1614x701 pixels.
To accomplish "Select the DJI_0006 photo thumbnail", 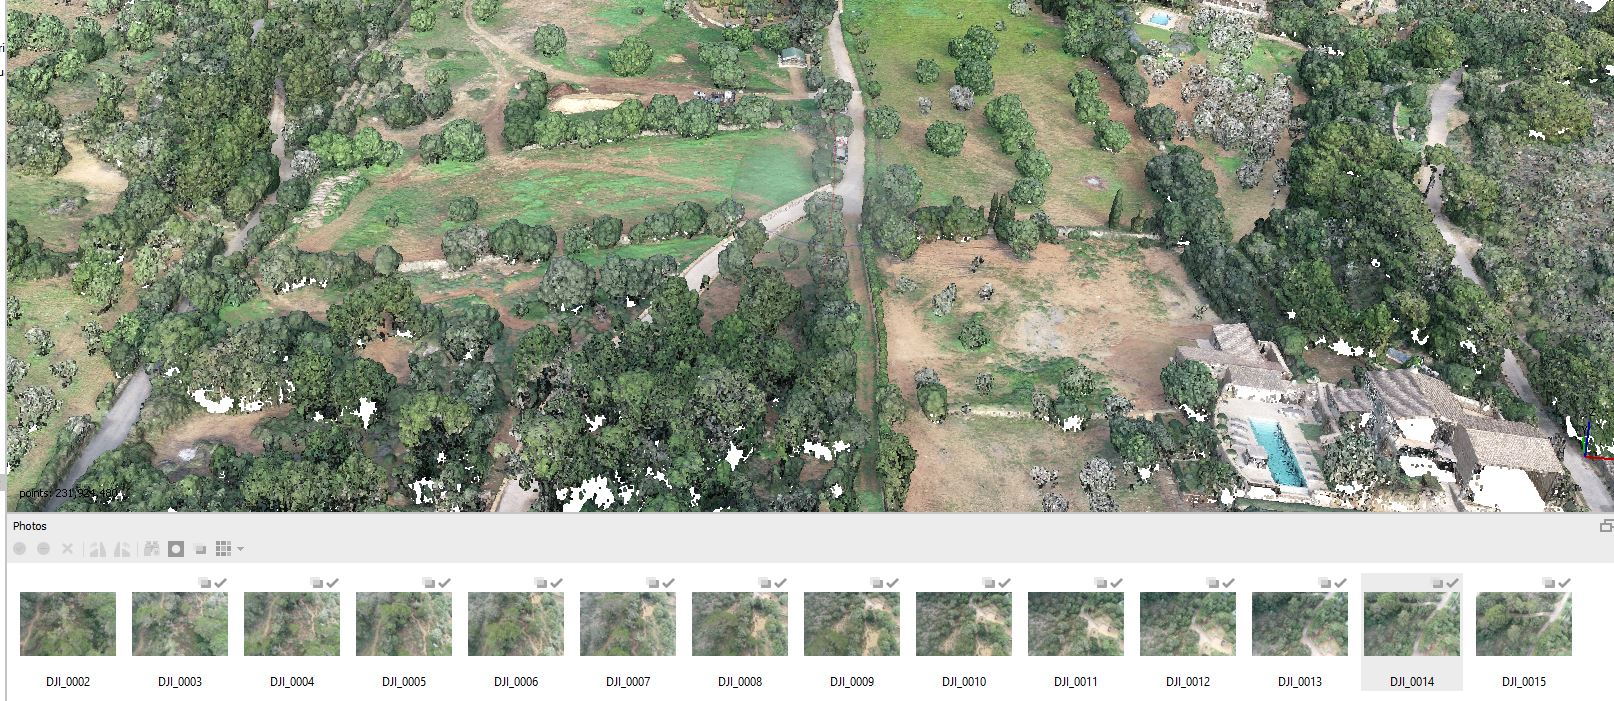I will tap(516, 624).
